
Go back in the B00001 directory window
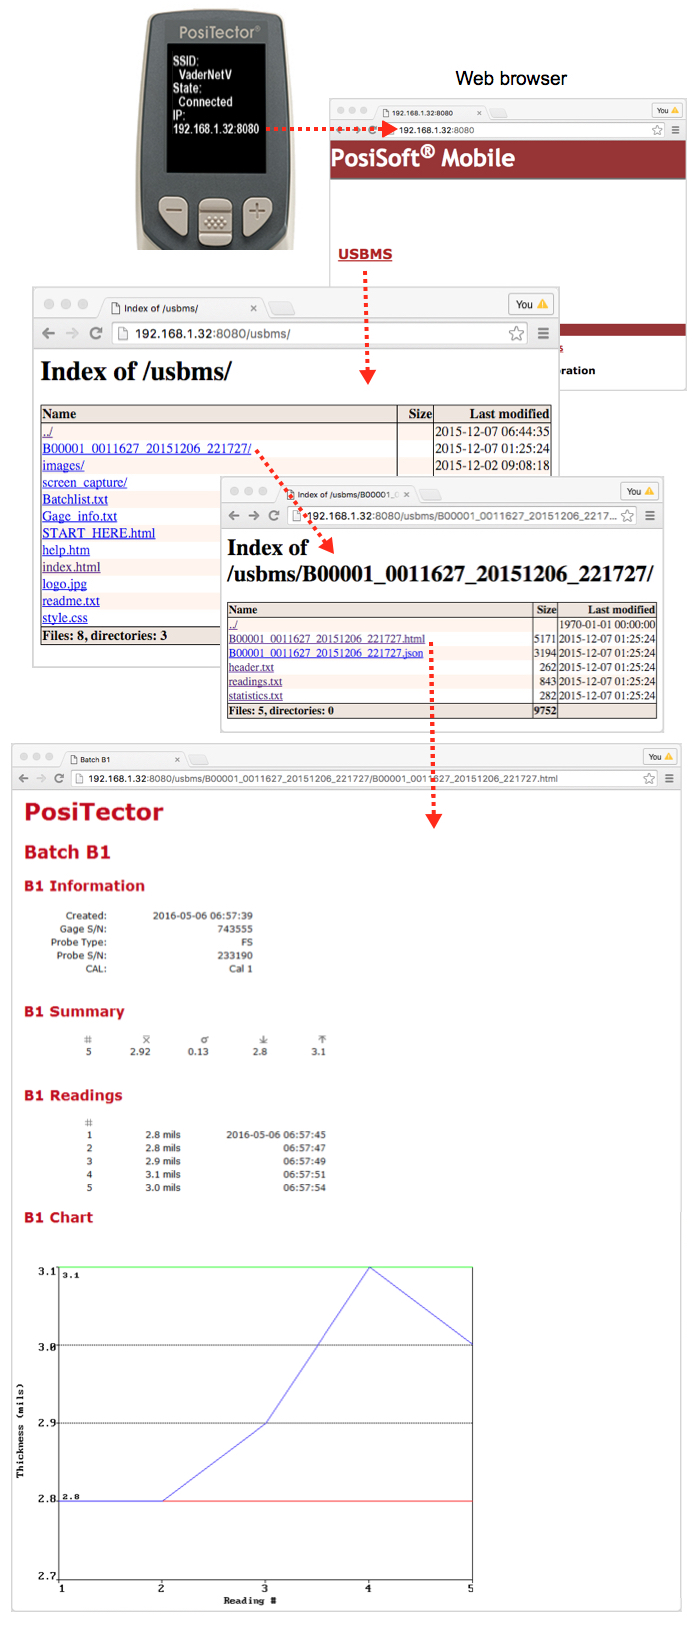pyautogui.click(x=234, y=516)
